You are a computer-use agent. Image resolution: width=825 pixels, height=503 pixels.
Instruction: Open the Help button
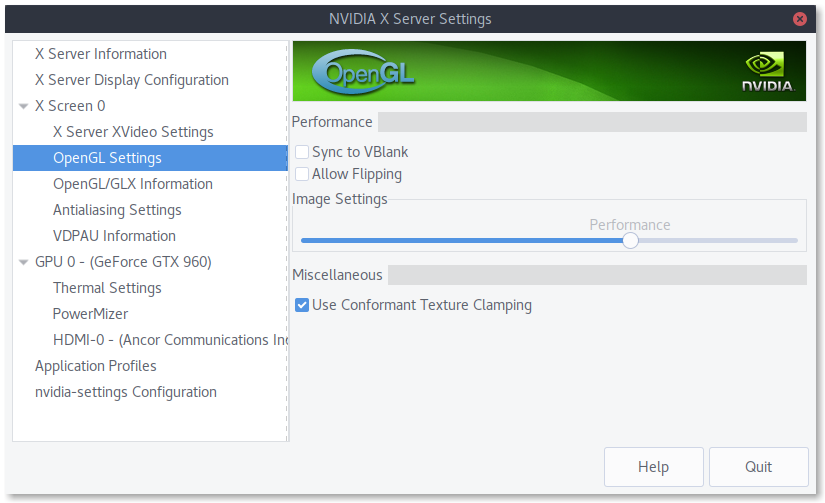653,467
